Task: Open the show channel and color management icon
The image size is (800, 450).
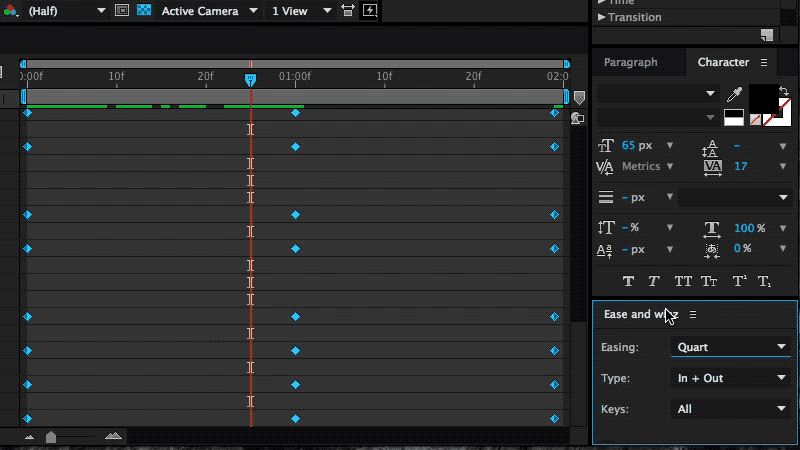Action: [10, 10]
